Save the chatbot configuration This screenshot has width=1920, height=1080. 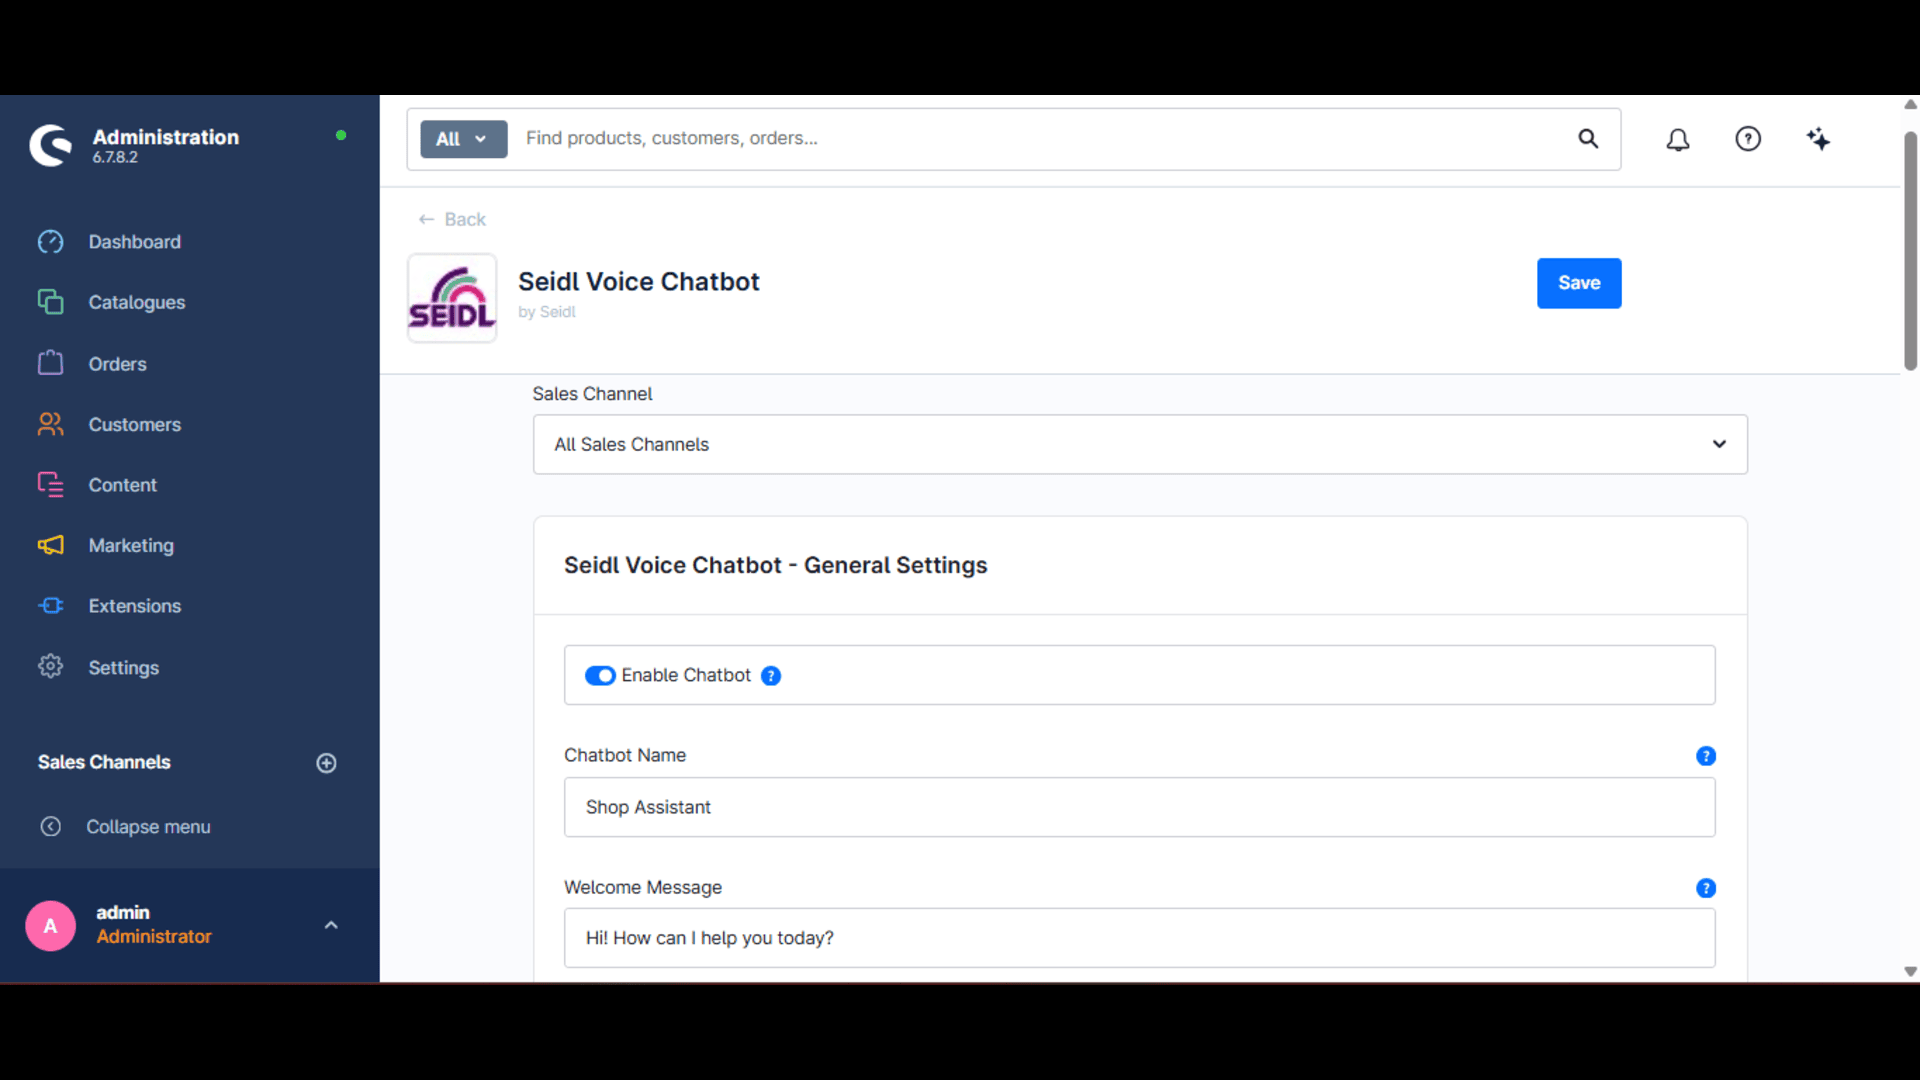(1579, 283)
